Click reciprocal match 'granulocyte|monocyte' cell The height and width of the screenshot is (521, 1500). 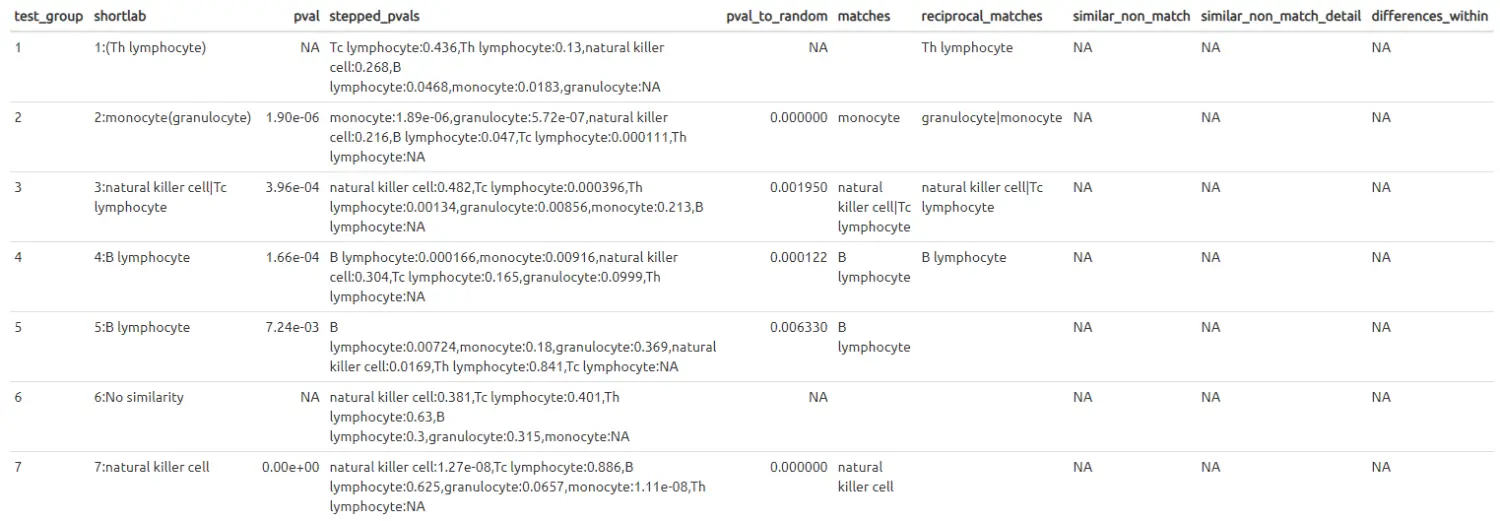991,117
